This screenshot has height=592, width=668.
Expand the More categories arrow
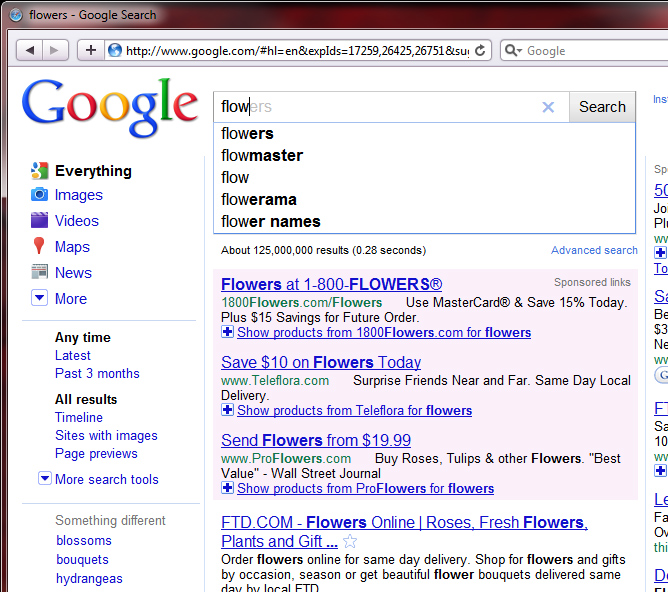[39, 298]
